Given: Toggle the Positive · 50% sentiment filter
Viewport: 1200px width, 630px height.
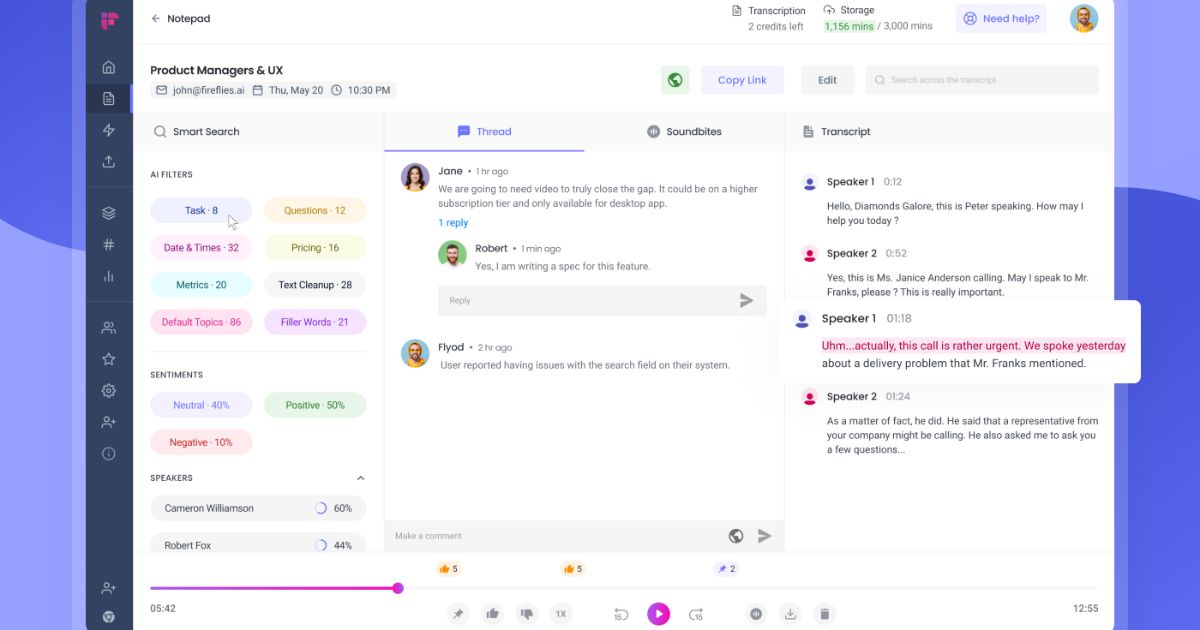Looking at the screenshot, I should coord(315,405).
